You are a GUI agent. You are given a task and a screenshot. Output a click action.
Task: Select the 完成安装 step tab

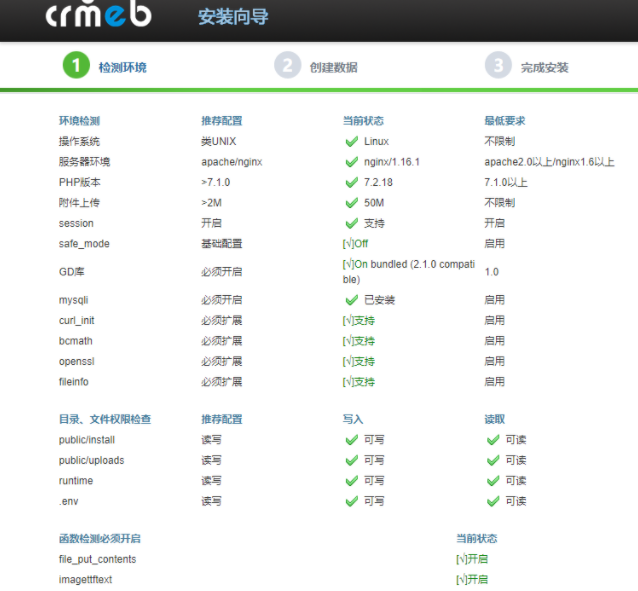[x=544, y=67]
